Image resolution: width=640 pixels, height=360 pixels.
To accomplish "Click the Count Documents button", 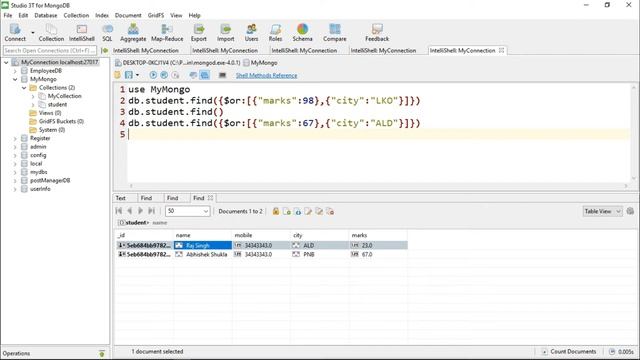I will [569, 351].
